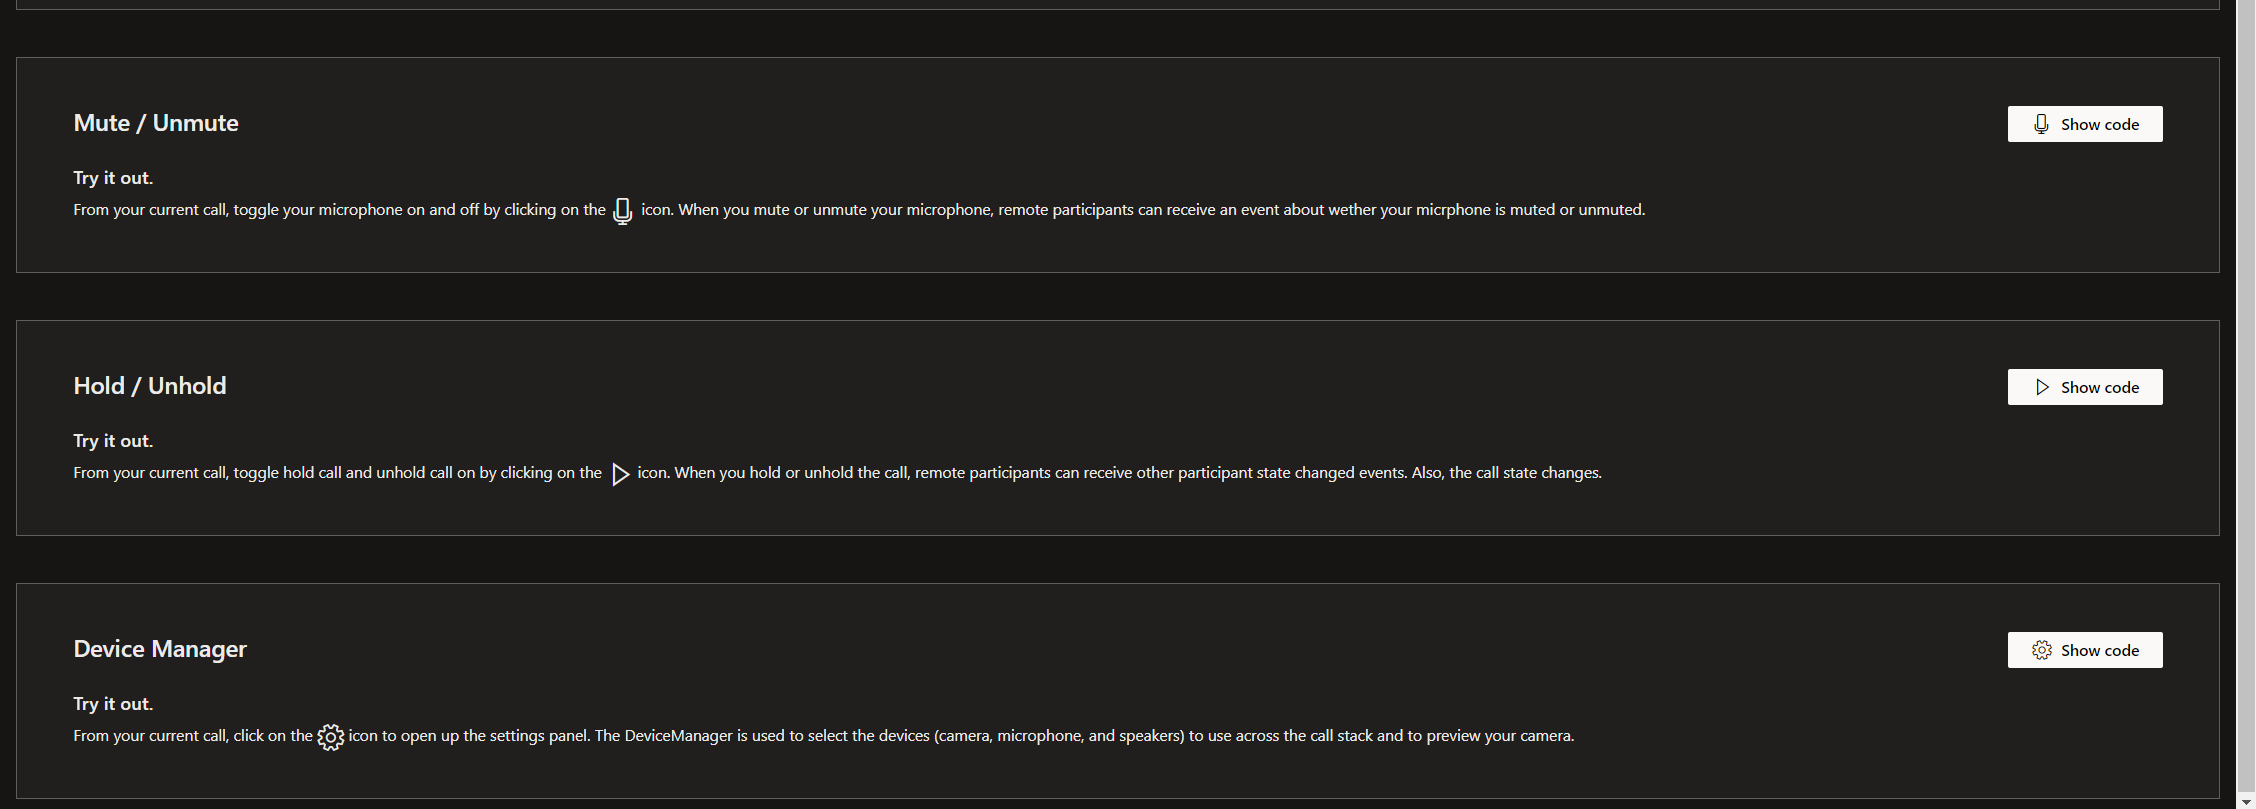Click the play triangle icon in the Hold / Unhold description

click(x=620, y=474)
